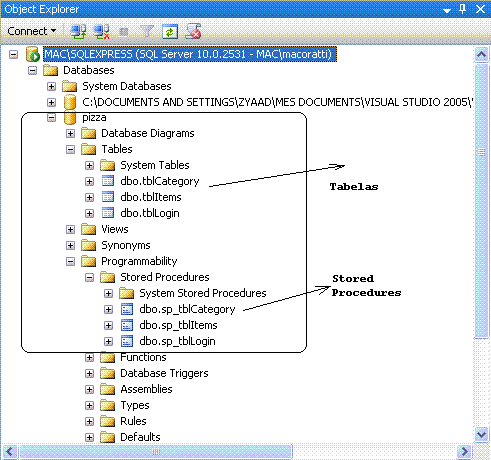The image size is (491, 460).
Task: Select the Programmability label
Action: tap(139, 261)
